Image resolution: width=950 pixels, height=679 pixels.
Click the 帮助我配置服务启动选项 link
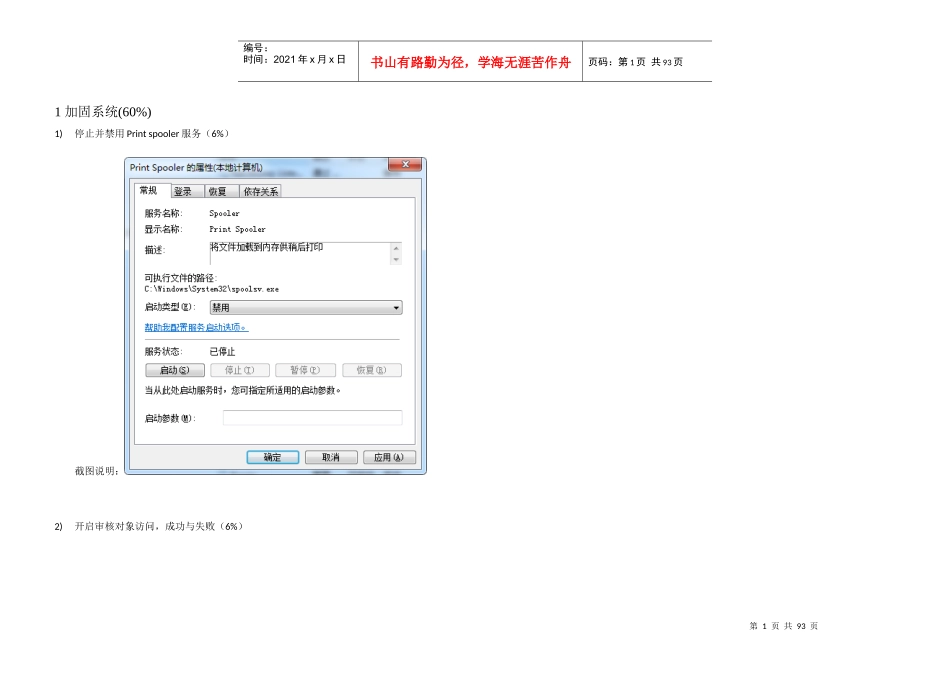(196, 327)
